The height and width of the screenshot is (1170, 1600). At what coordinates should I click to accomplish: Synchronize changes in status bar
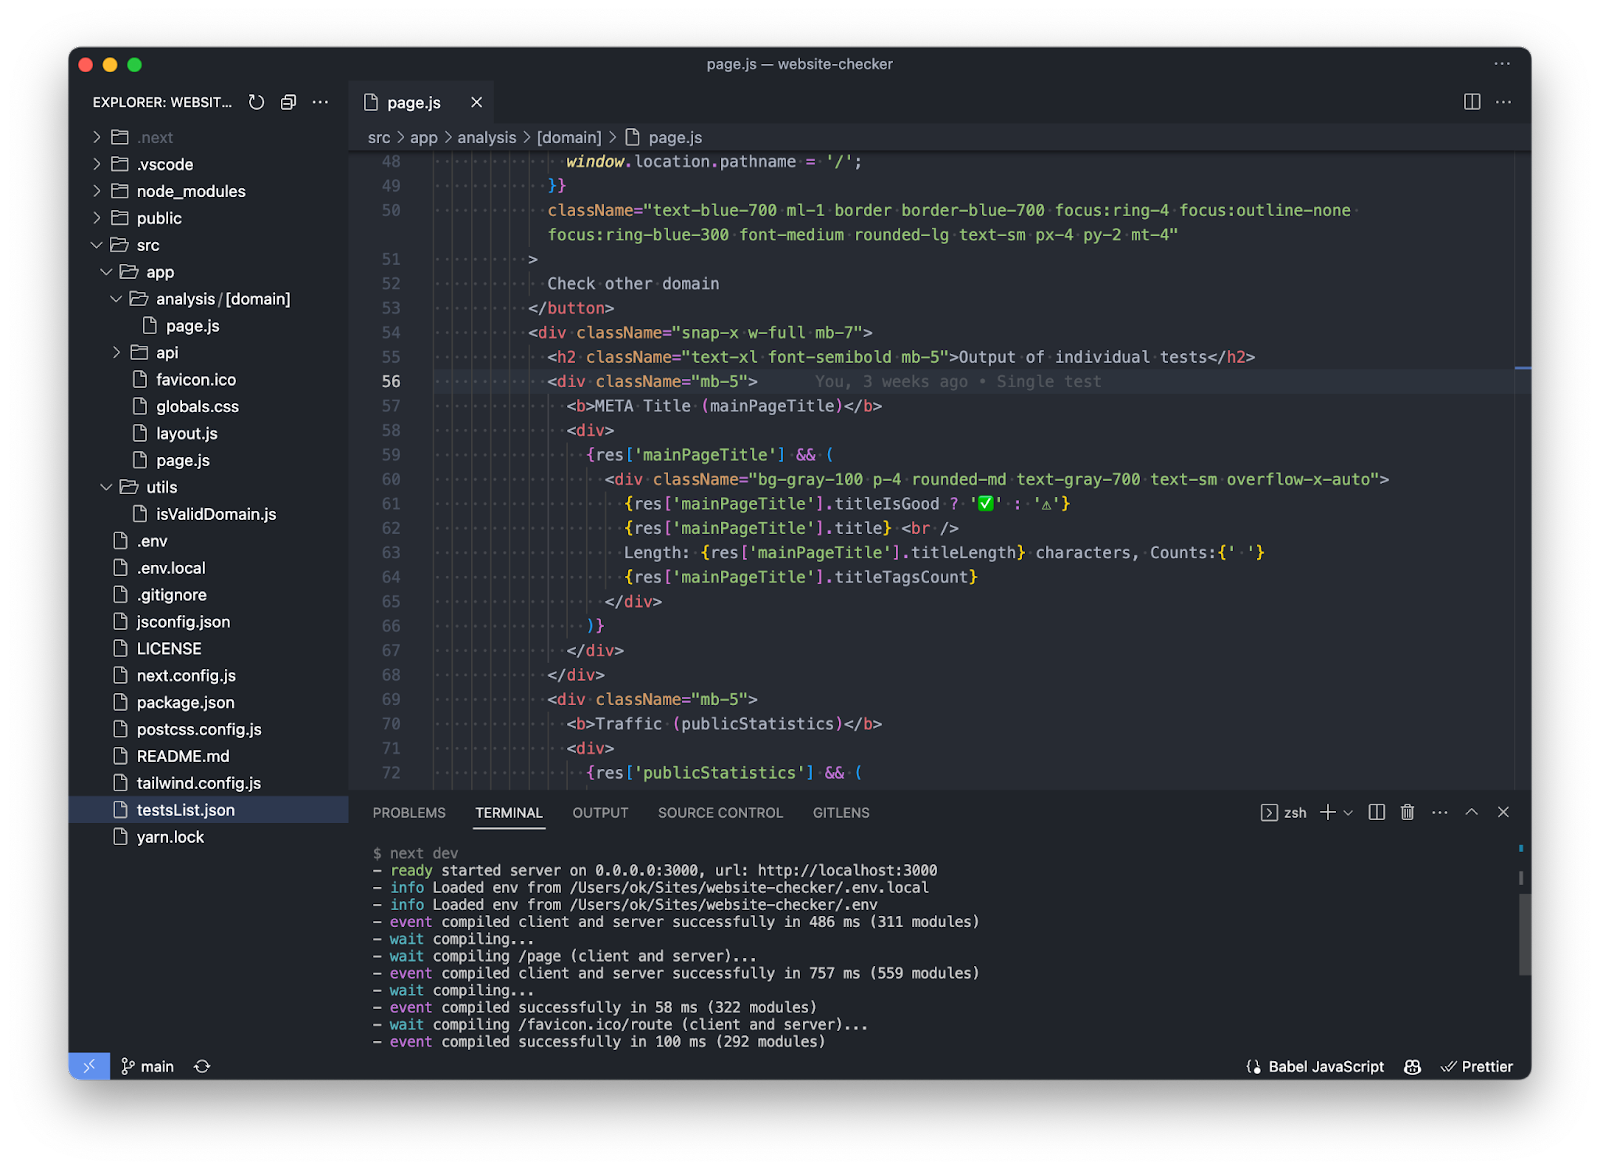pos(202,1066)
